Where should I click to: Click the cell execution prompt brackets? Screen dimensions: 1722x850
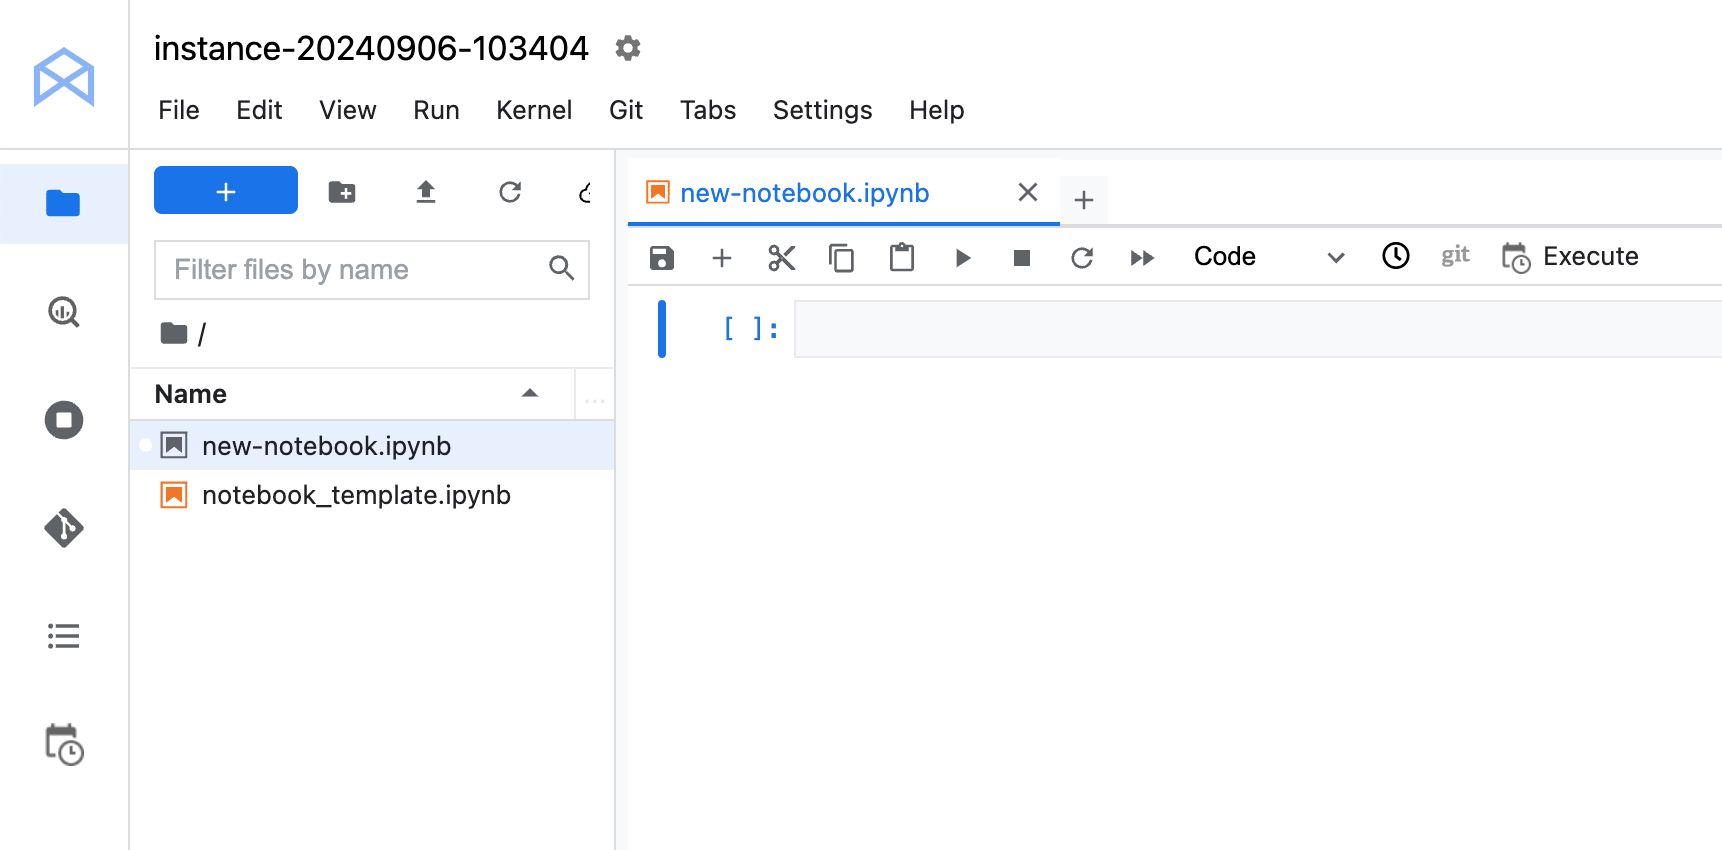pos(750,328)
